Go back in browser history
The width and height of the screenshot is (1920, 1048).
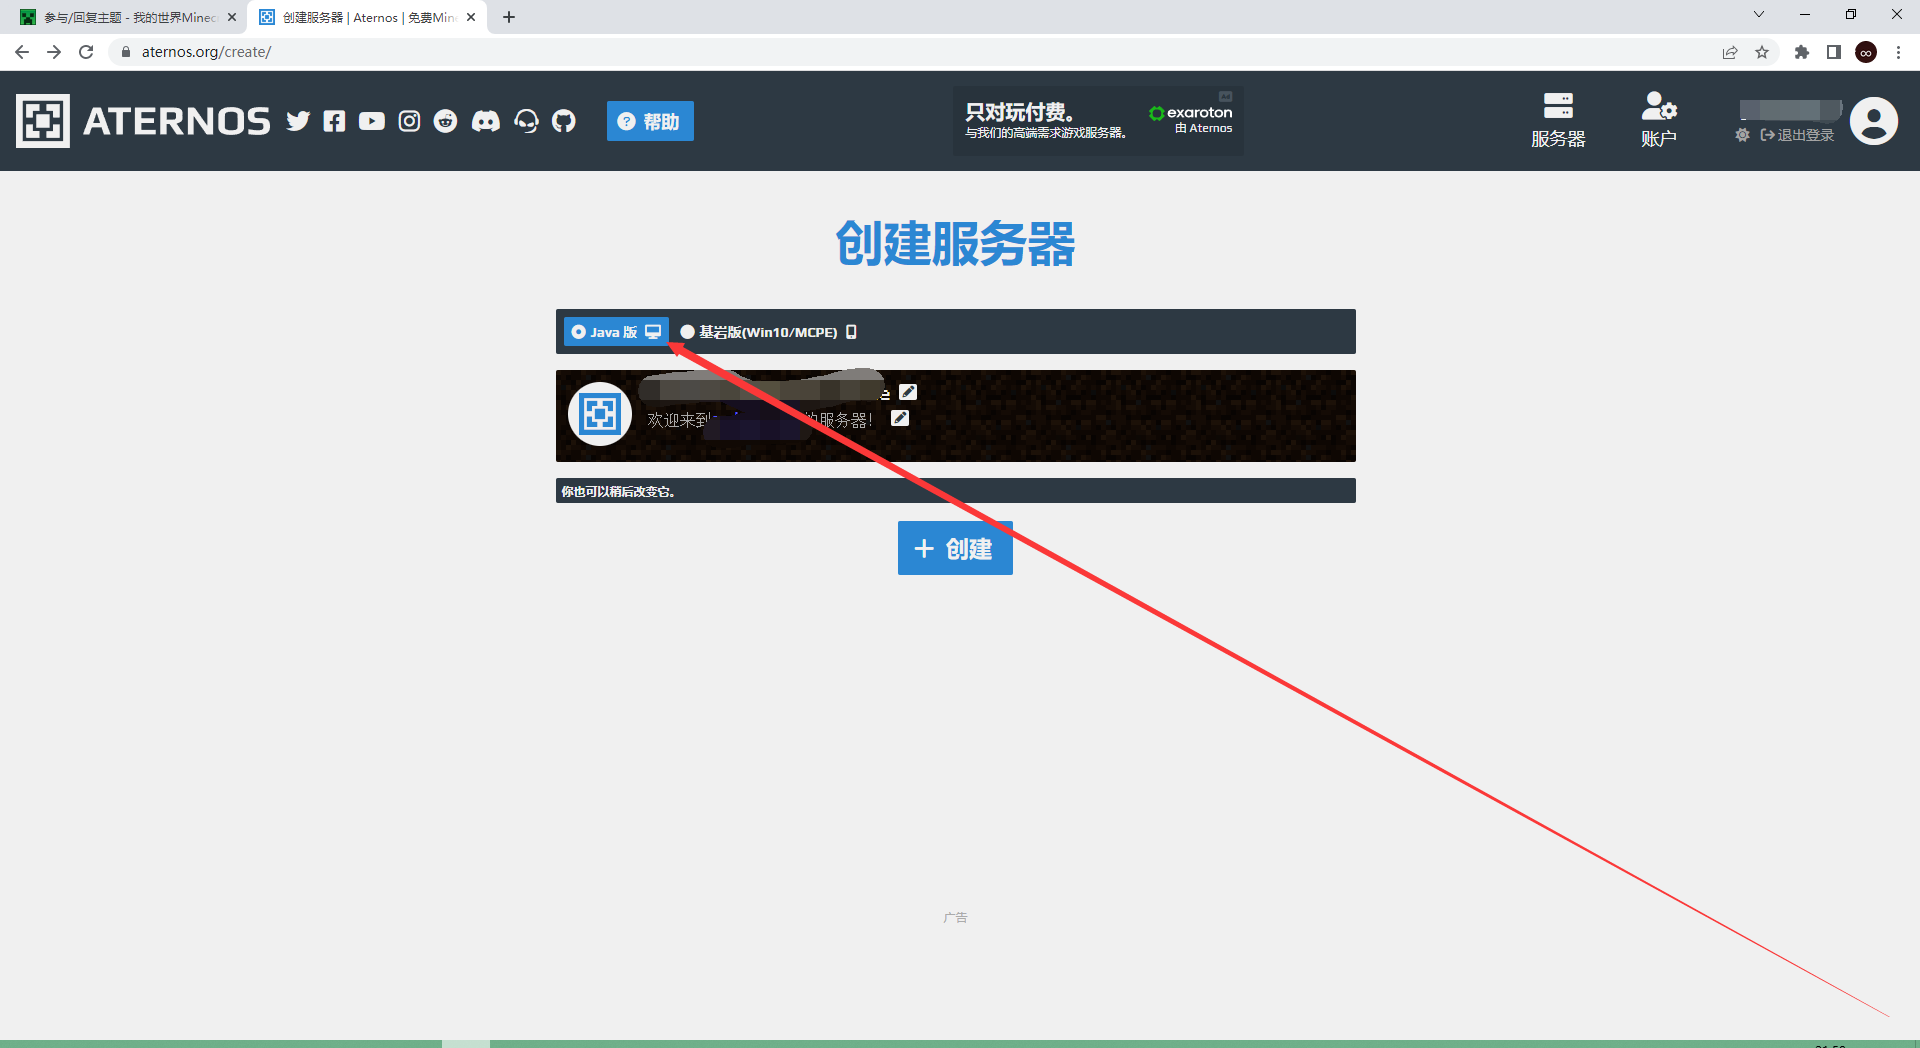(22, 52)
